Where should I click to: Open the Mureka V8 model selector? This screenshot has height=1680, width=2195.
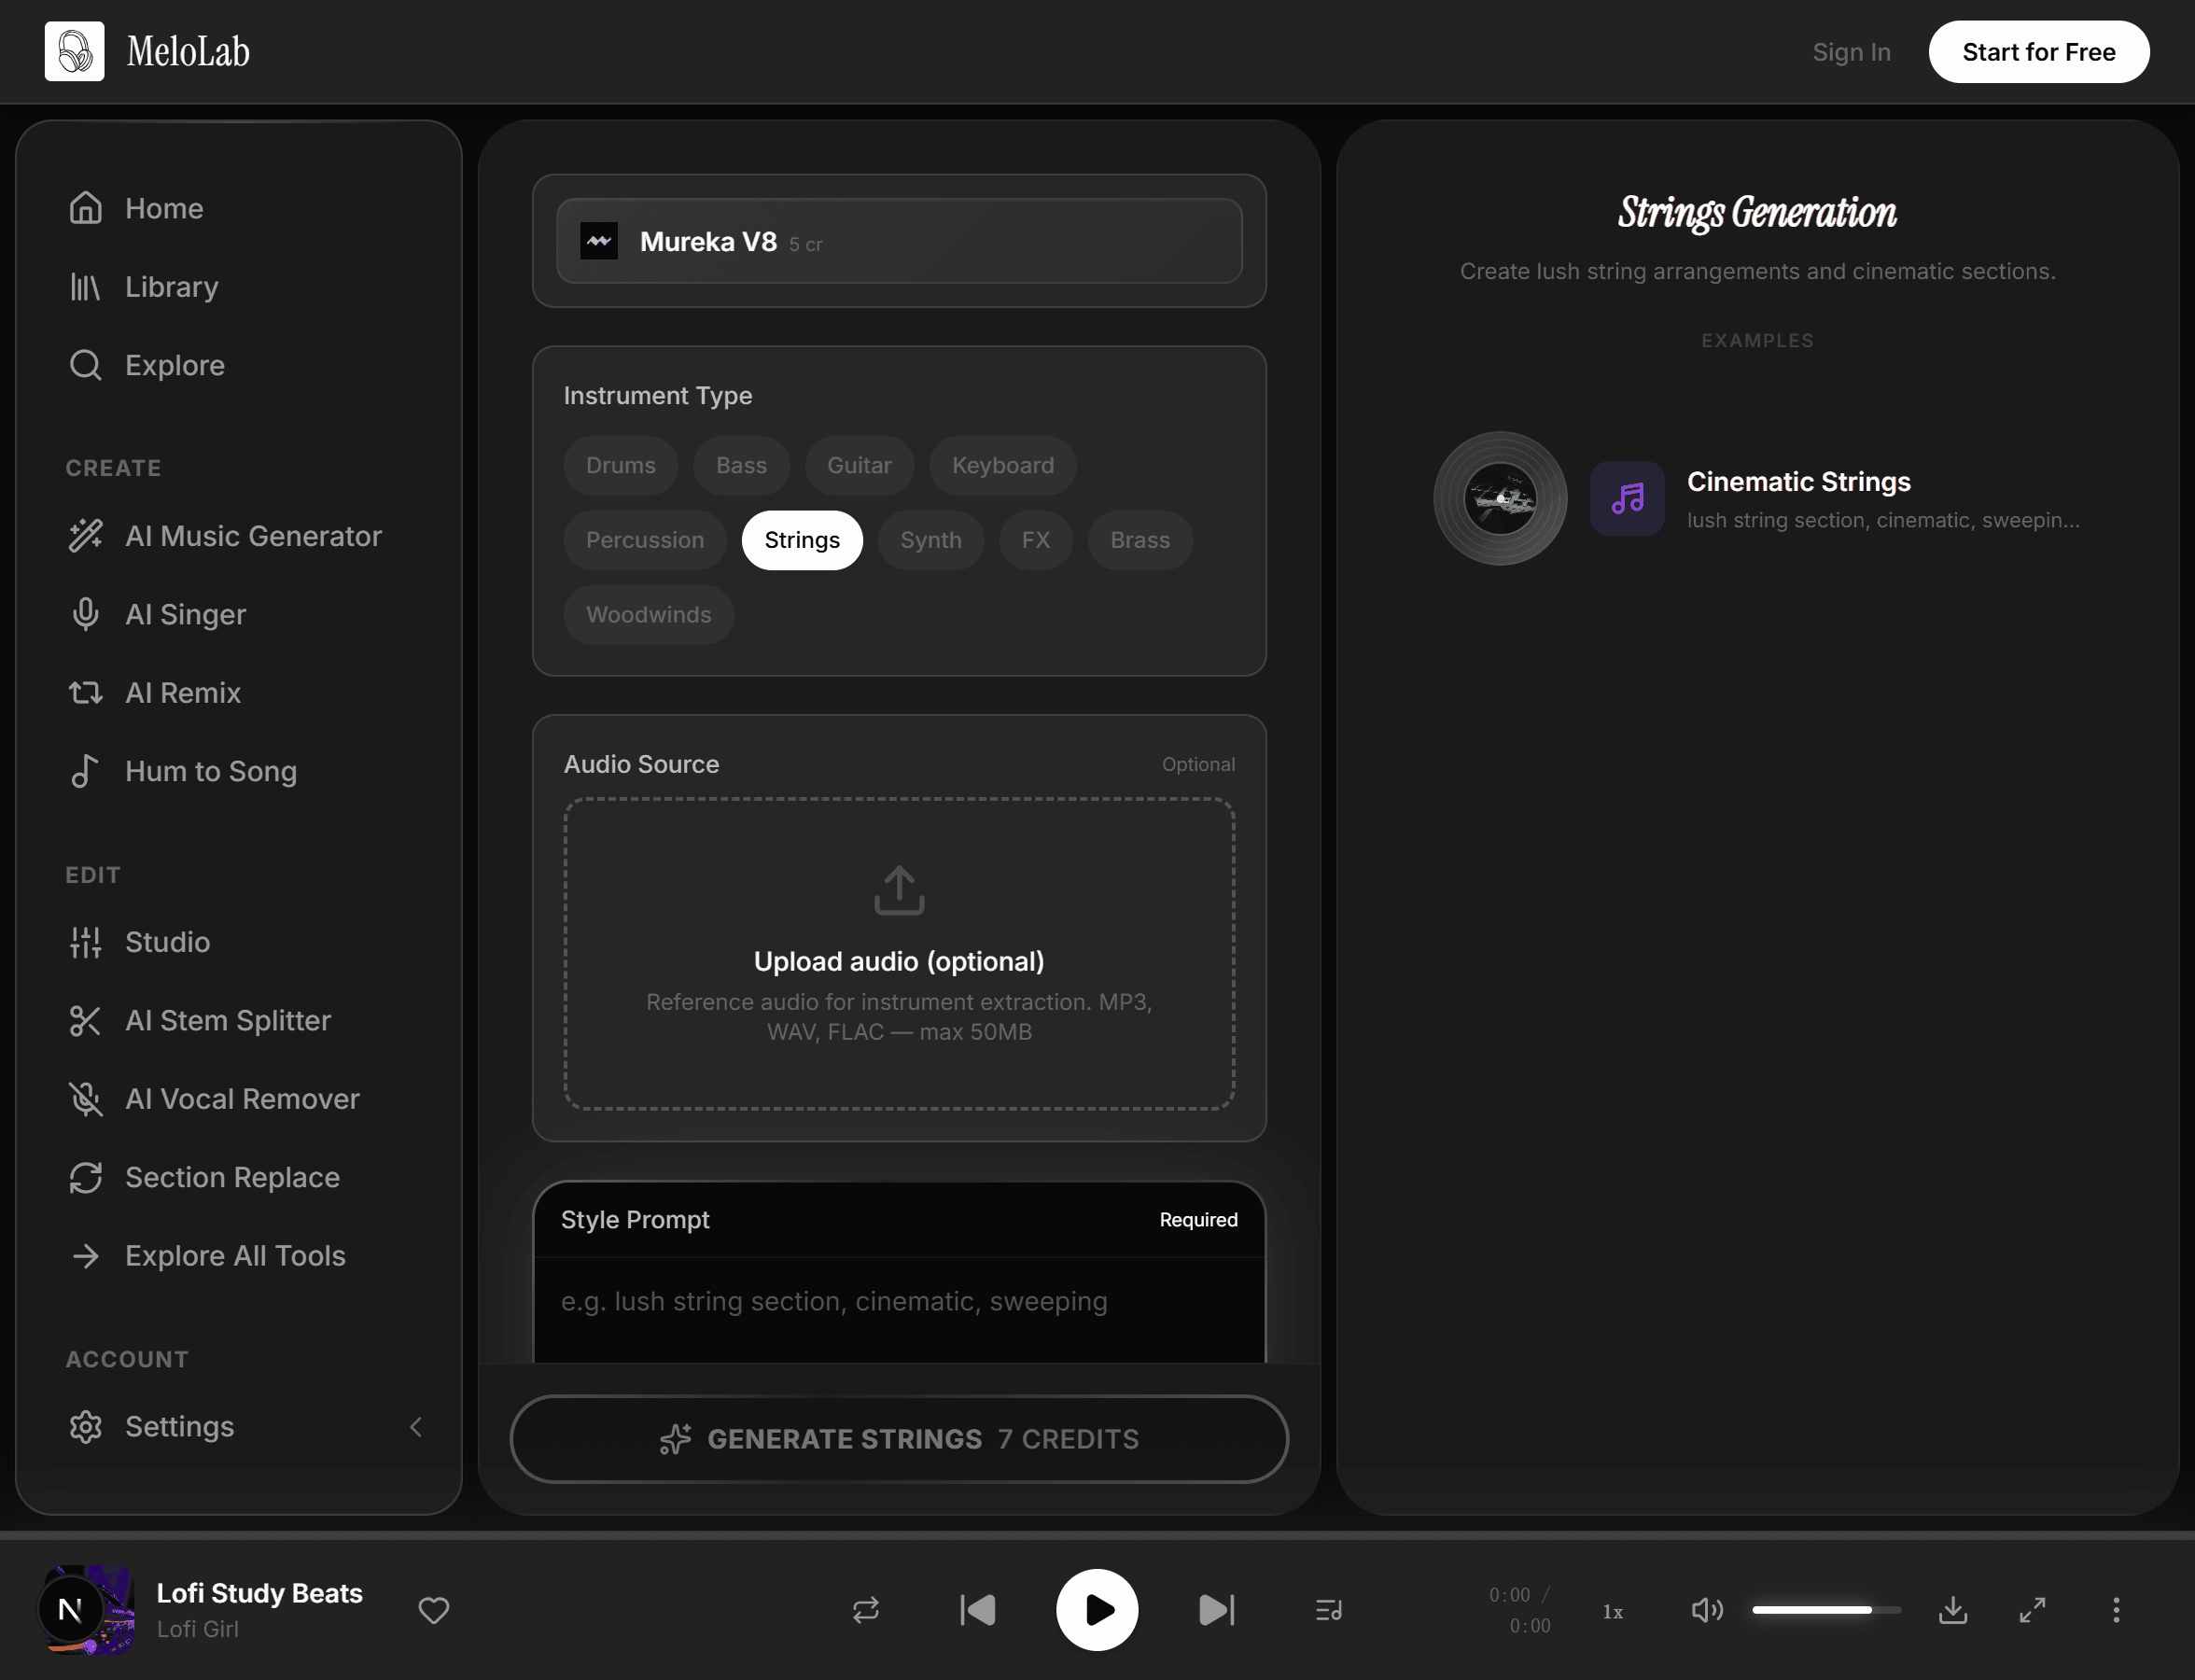[899, 241]
